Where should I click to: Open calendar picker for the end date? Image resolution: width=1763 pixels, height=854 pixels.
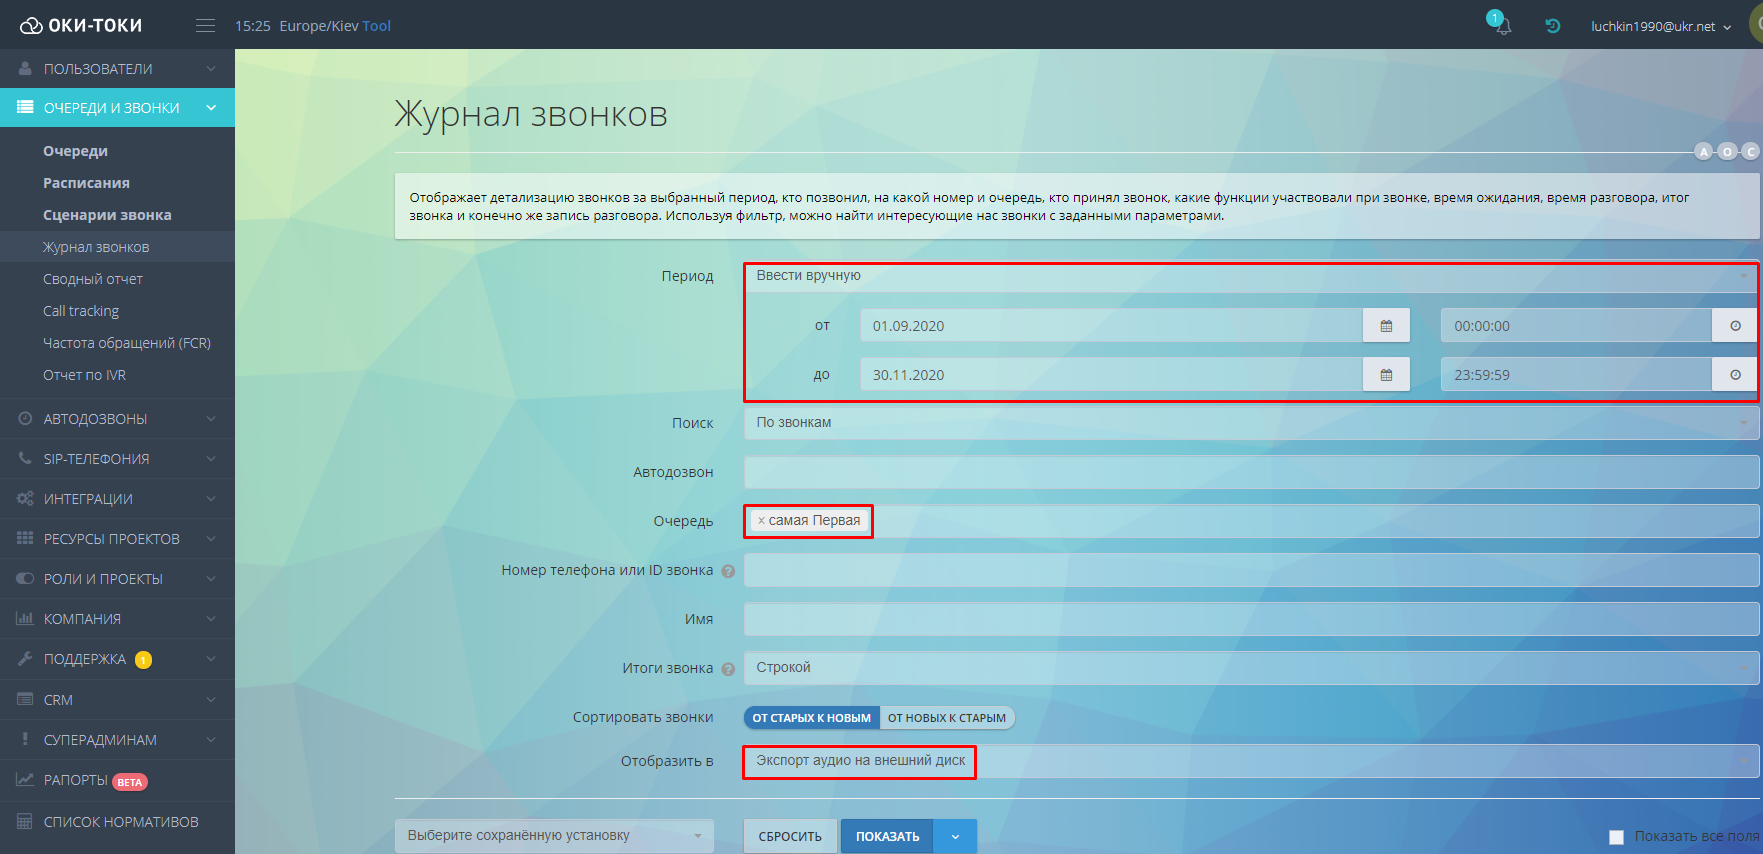coord(1386,375)
